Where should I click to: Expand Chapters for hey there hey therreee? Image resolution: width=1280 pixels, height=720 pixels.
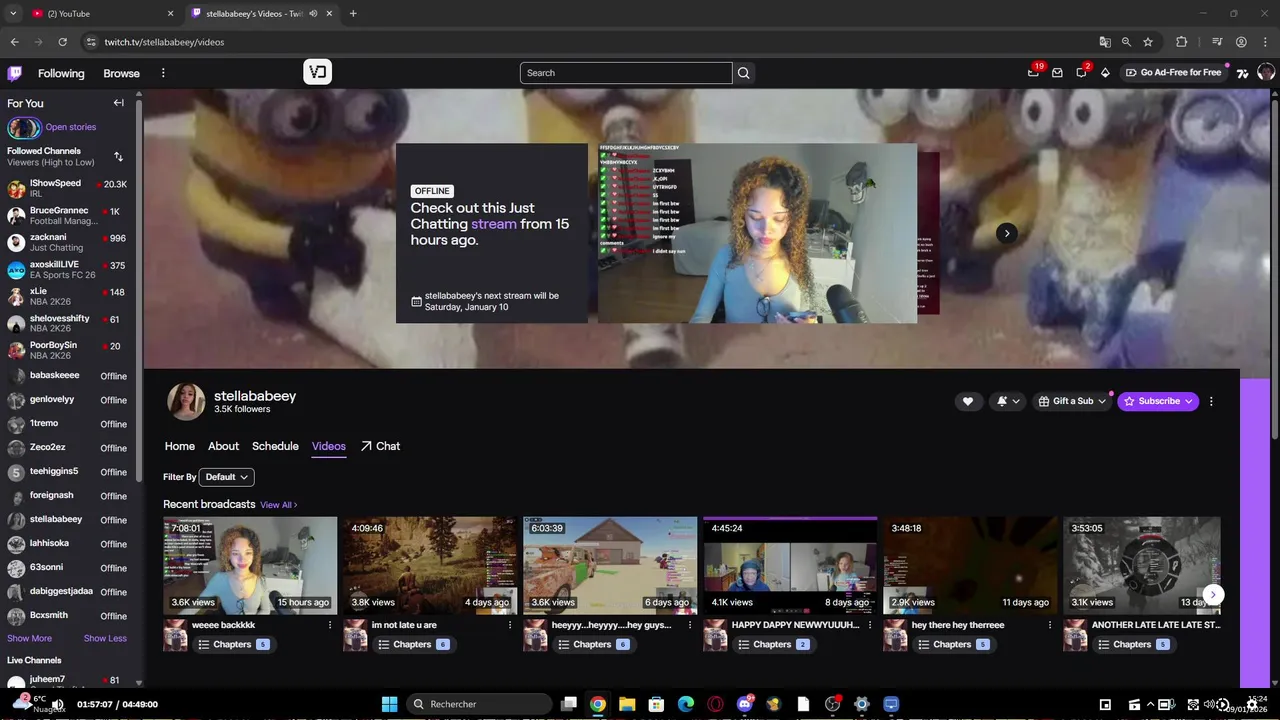(952, 644)
